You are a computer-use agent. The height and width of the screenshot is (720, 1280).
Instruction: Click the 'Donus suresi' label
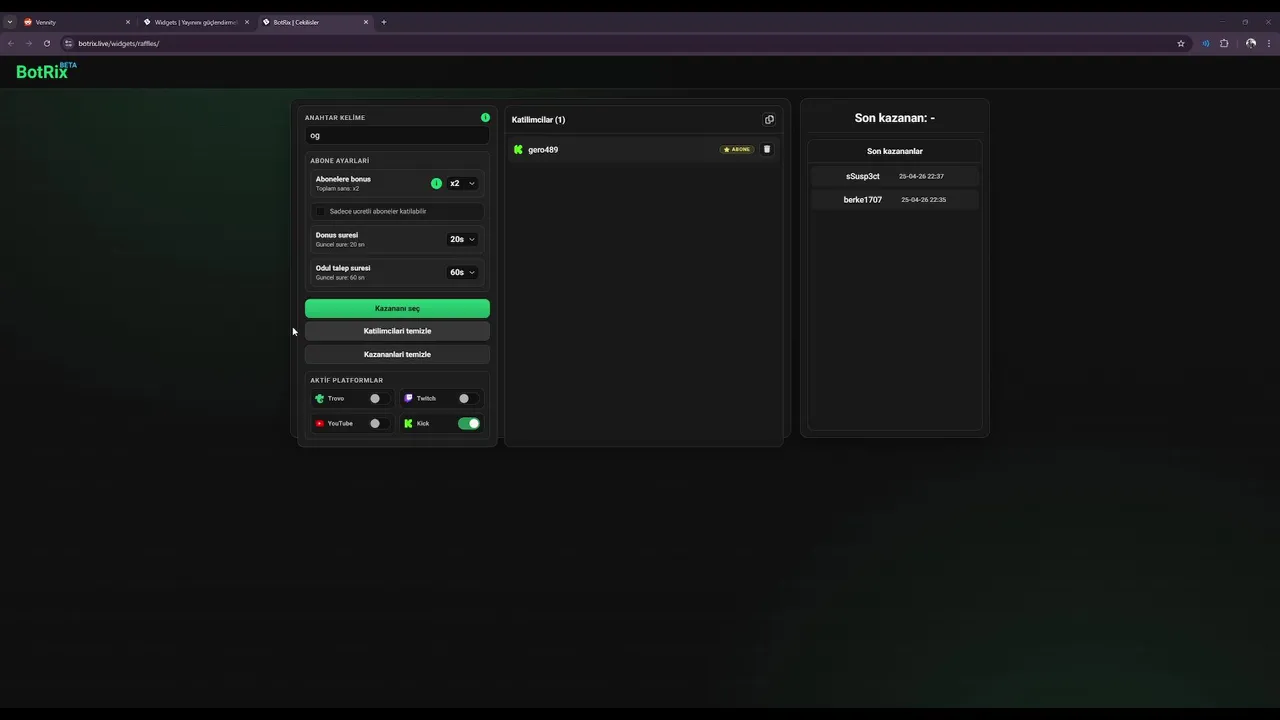[337, 236]
